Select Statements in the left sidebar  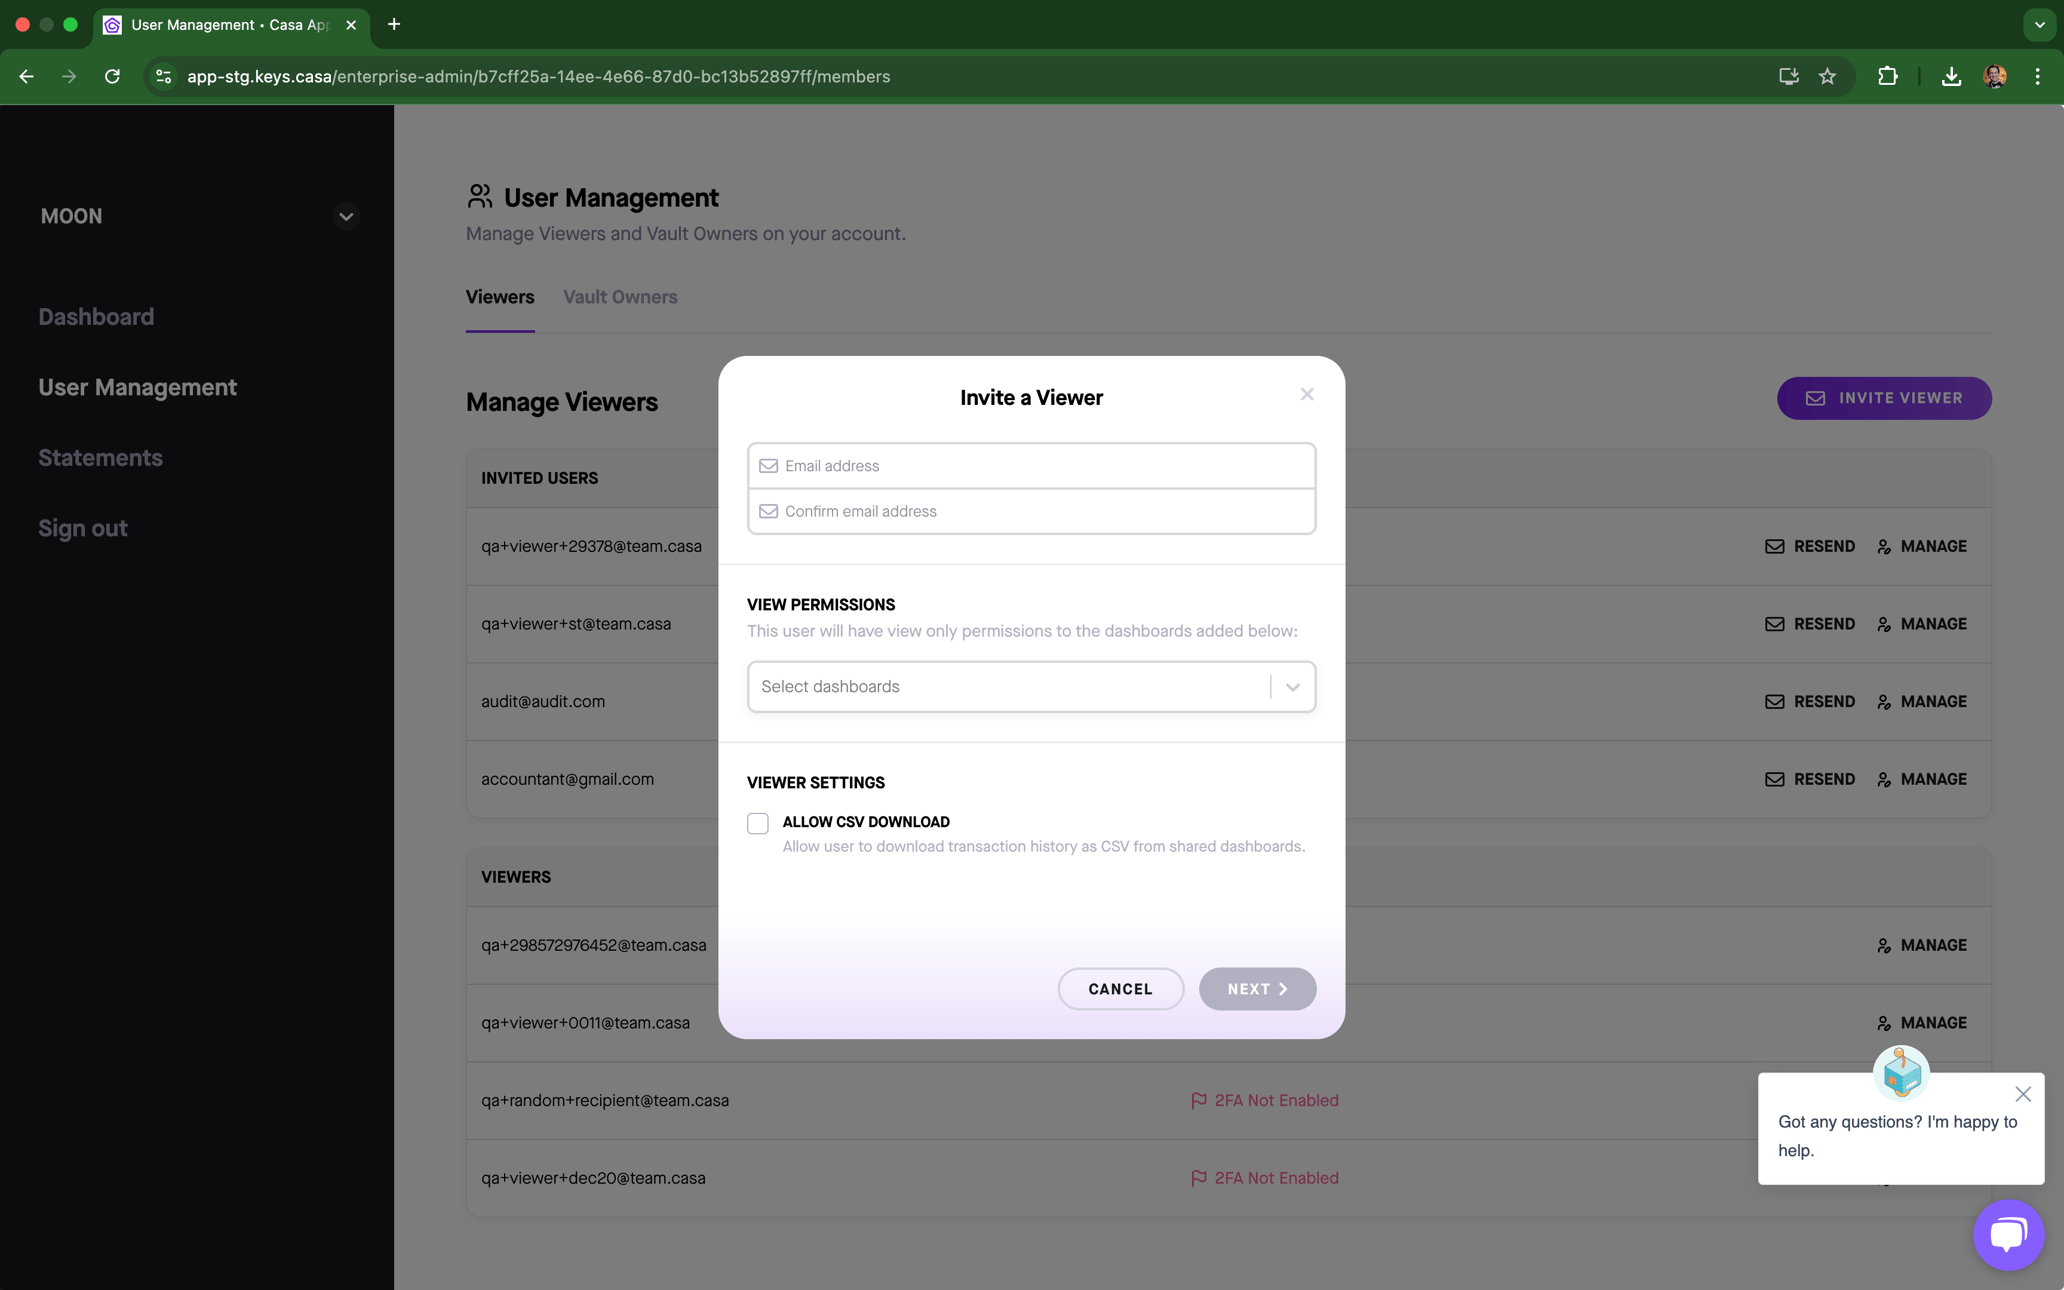pyautogui.click(x=100, y=457)
